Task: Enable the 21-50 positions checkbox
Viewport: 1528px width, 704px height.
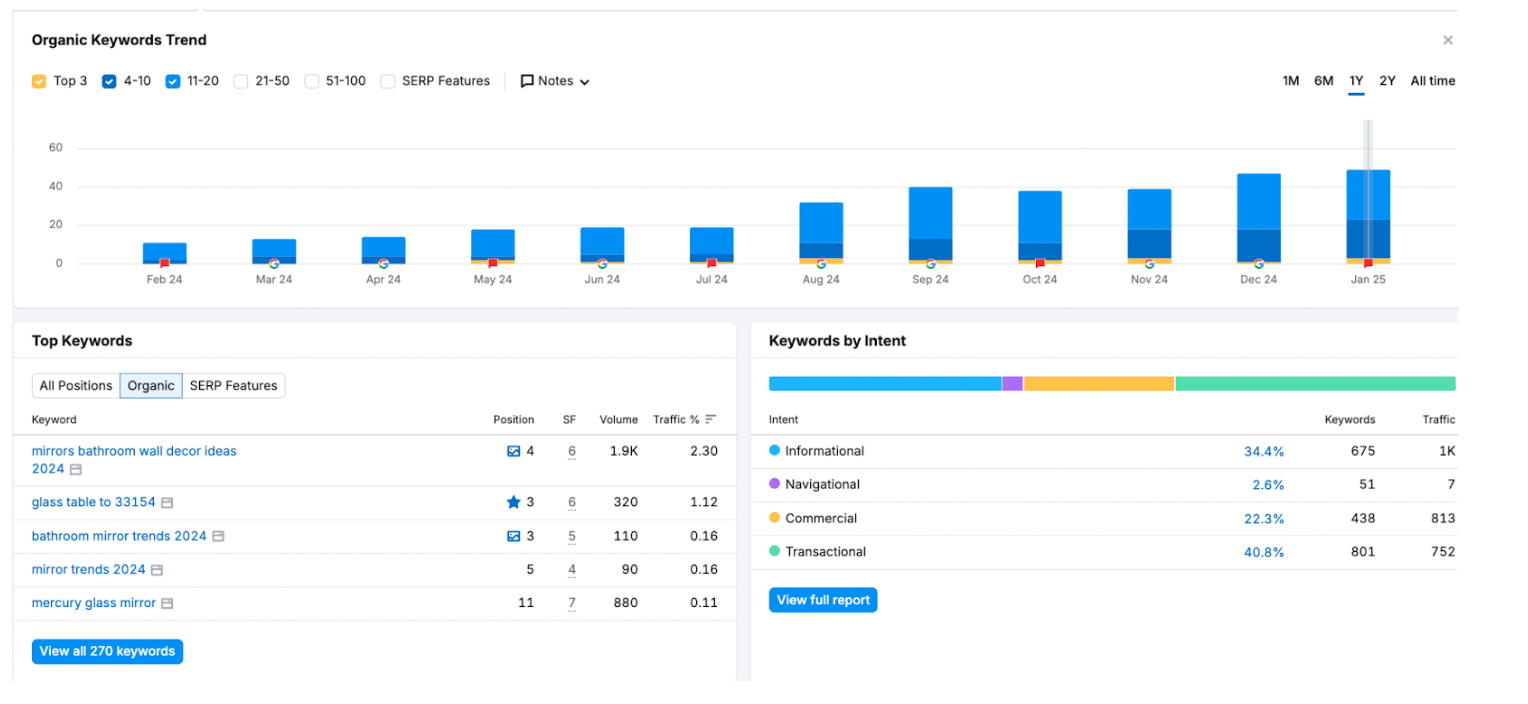Action: click(241, 81)
